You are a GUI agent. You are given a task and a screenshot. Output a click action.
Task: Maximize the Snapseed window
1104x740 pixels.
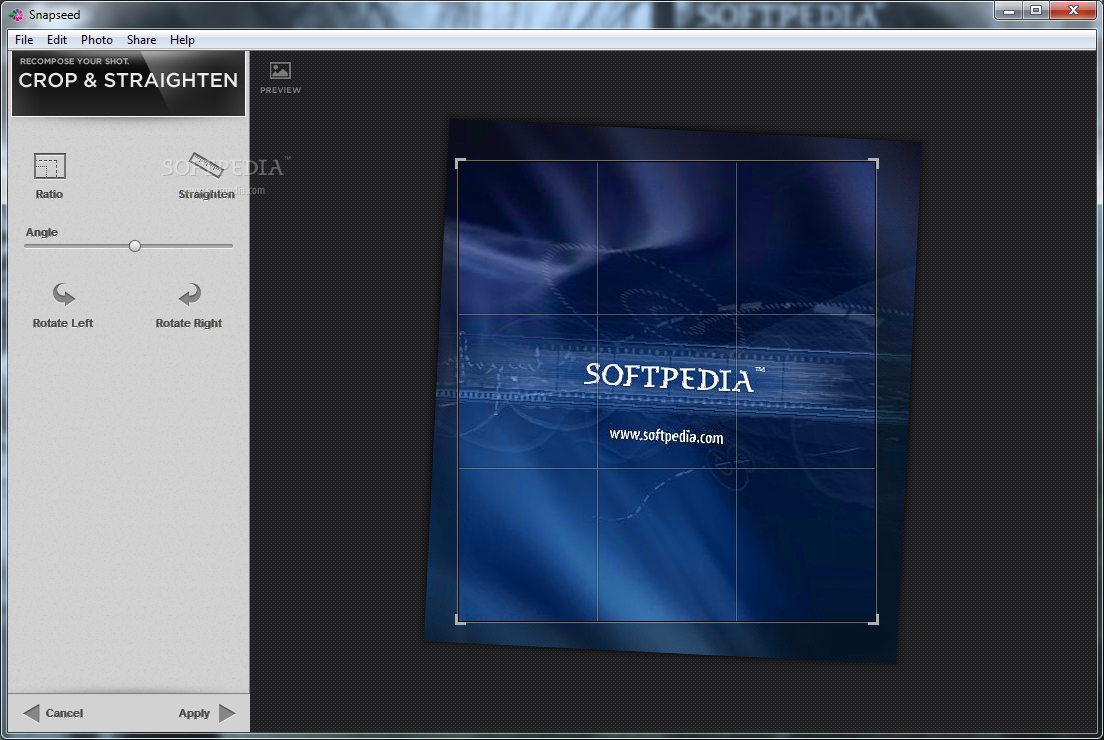point(1036,11)
